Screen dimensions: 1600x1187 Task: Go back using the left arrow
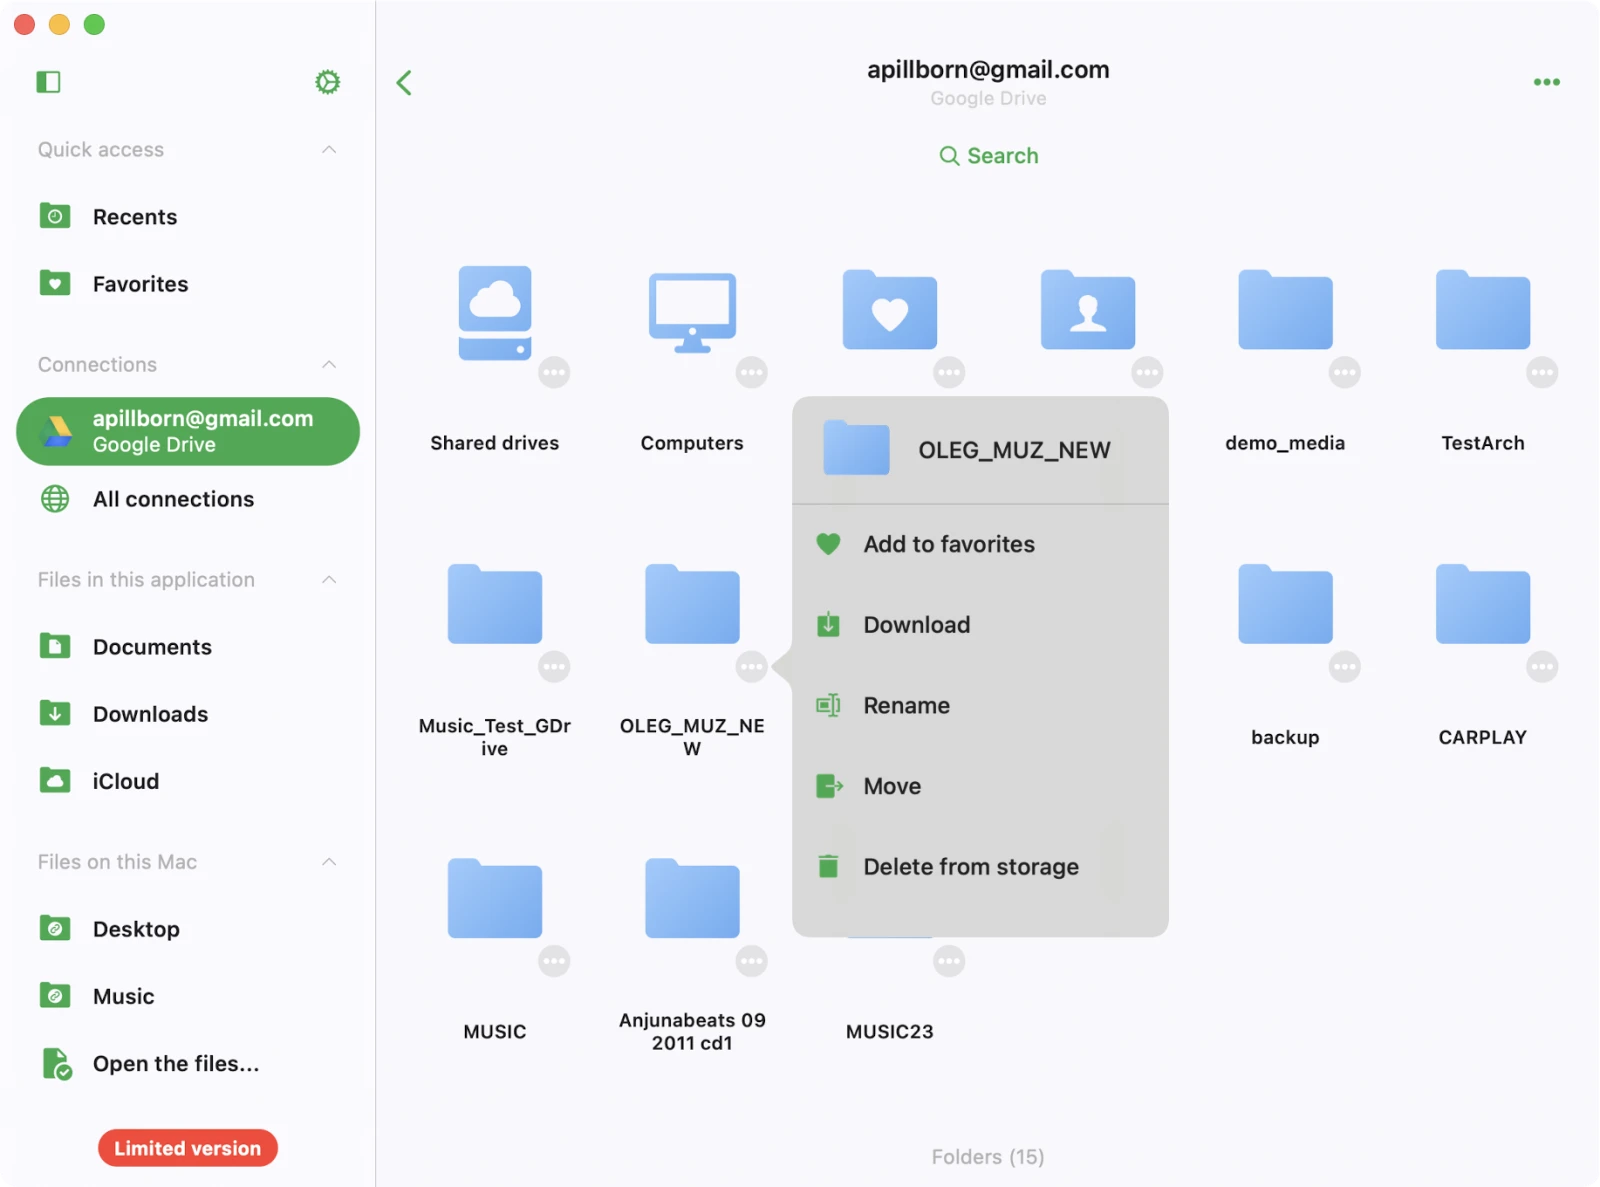click(404, 83)
